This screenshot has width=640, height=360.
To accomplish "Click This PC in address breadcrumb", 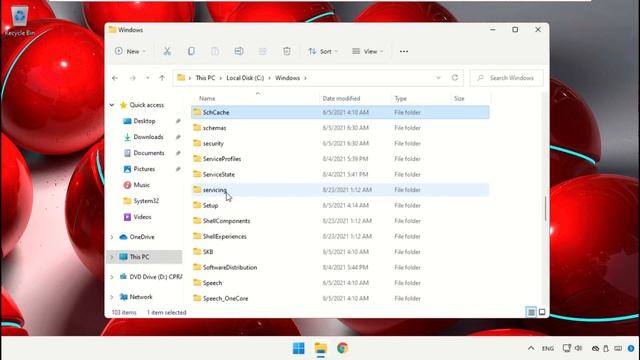I will (205, 78).
